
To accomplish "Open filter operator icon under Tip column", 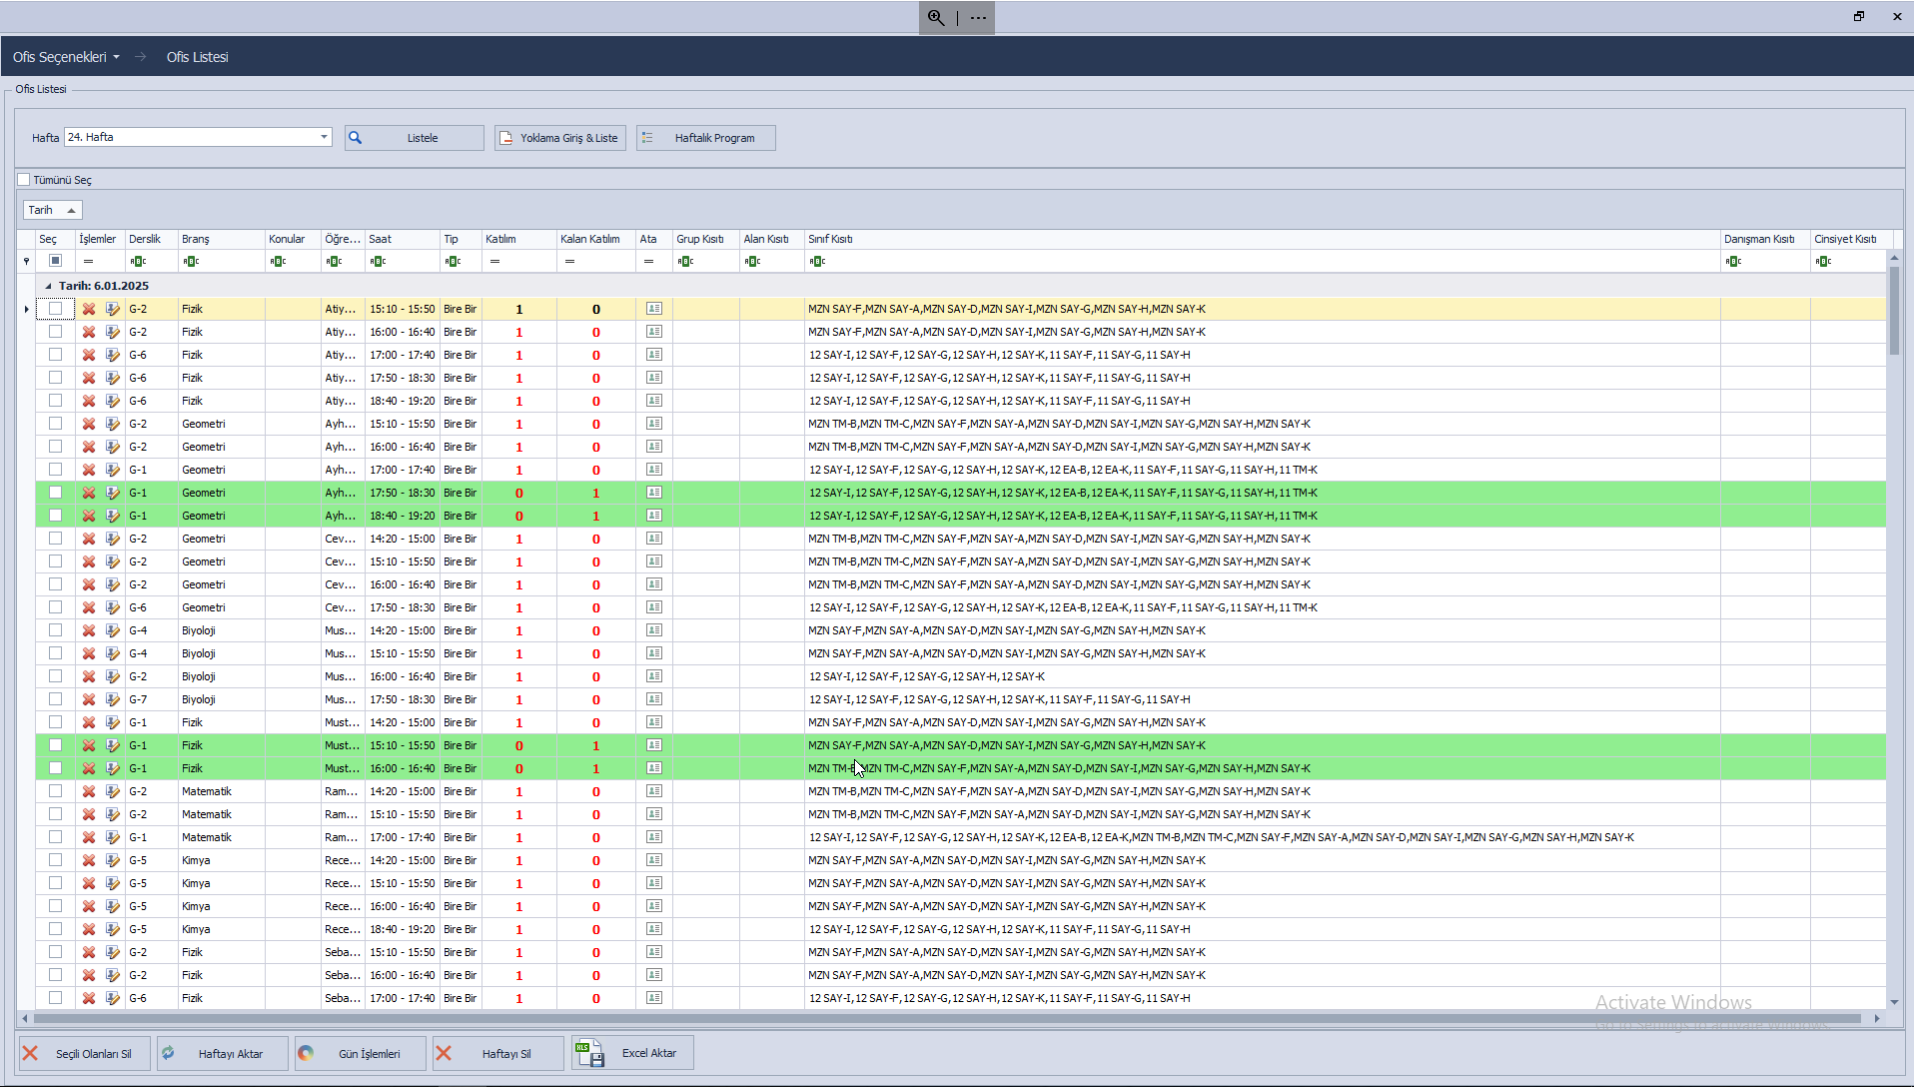I will 453,261.
